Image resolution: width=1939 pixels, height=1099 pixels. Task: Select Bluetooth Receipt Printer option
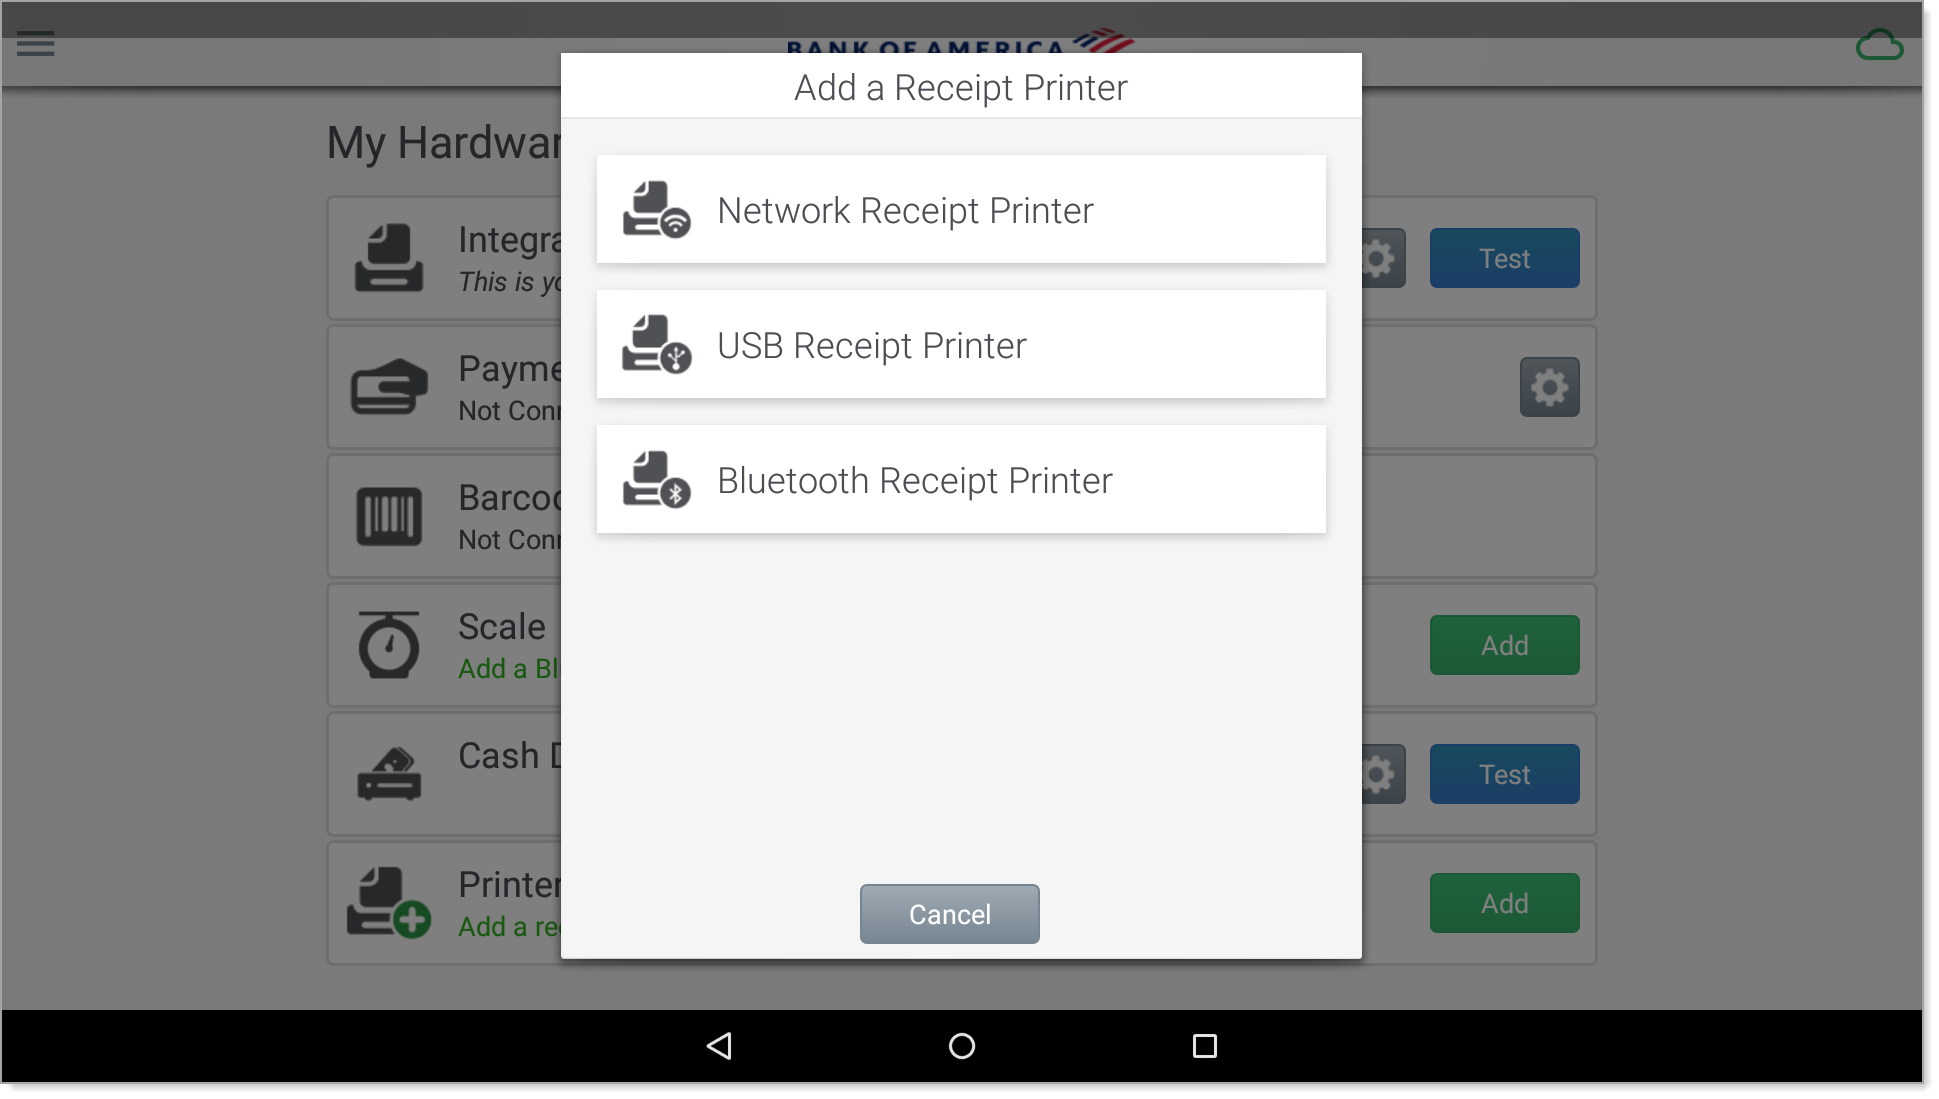coord(962,480)
